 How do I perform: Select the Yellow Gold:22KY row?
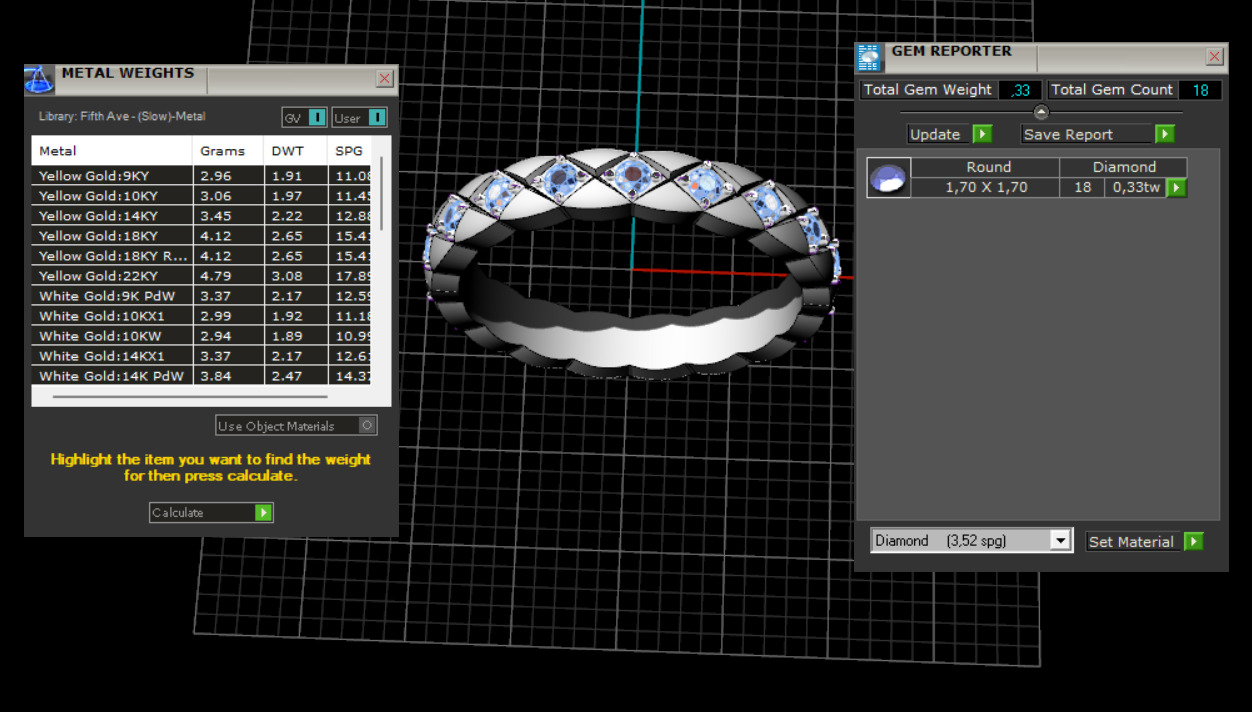click(x=201, y=276)
